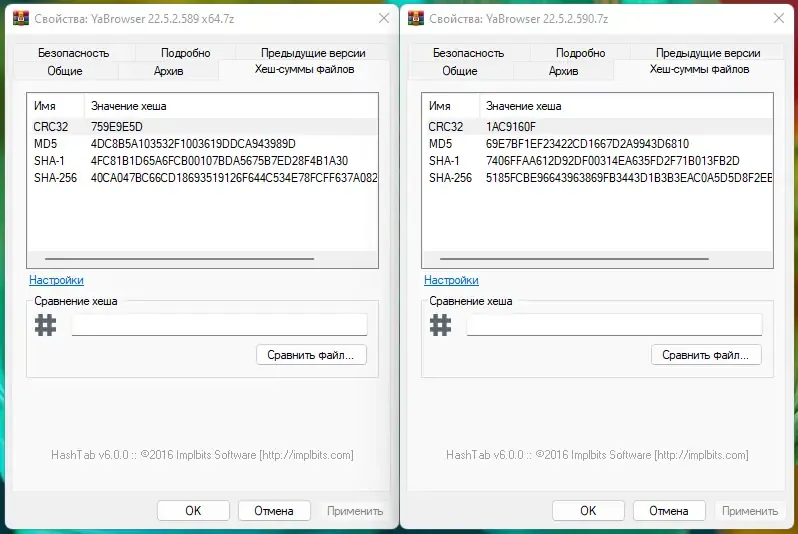Image resolution: width=798 pixels, height=534 pixels.
Task: Select CRC32 row with value 1AC9160F
Action: click(597, 126)
